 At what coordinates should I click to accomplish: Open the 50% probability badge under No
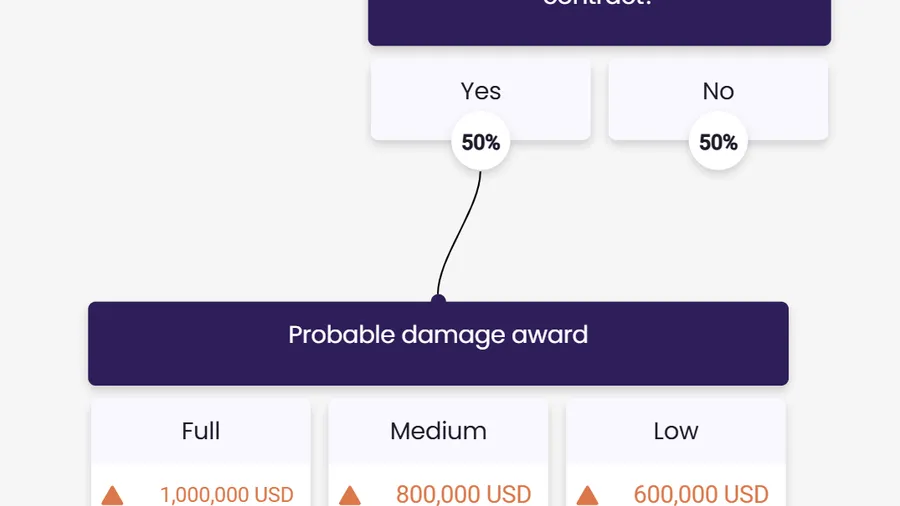718,142
